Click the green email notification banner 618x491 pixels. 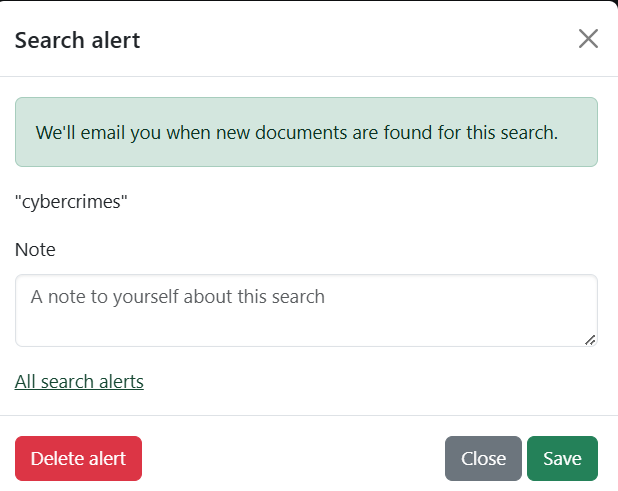coord(306,132)
